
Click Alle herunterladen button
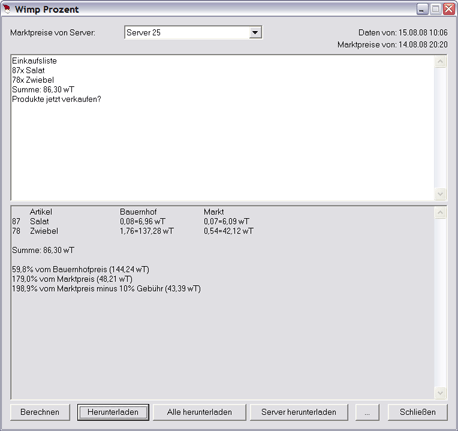(199, 412)
